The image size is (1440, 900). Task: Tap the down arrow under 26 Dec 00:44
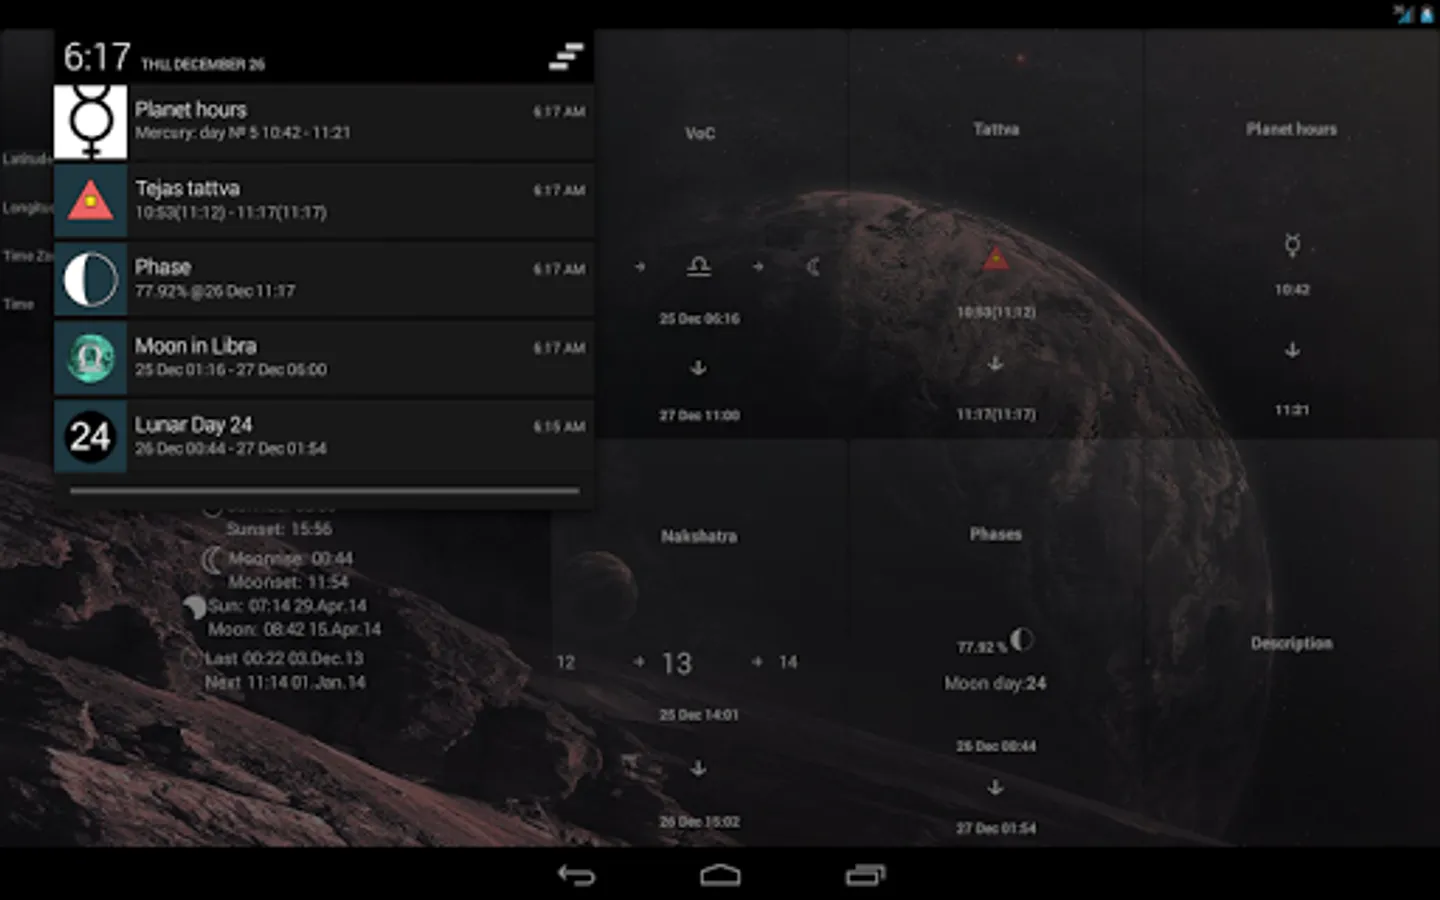(x=995, y=787)
